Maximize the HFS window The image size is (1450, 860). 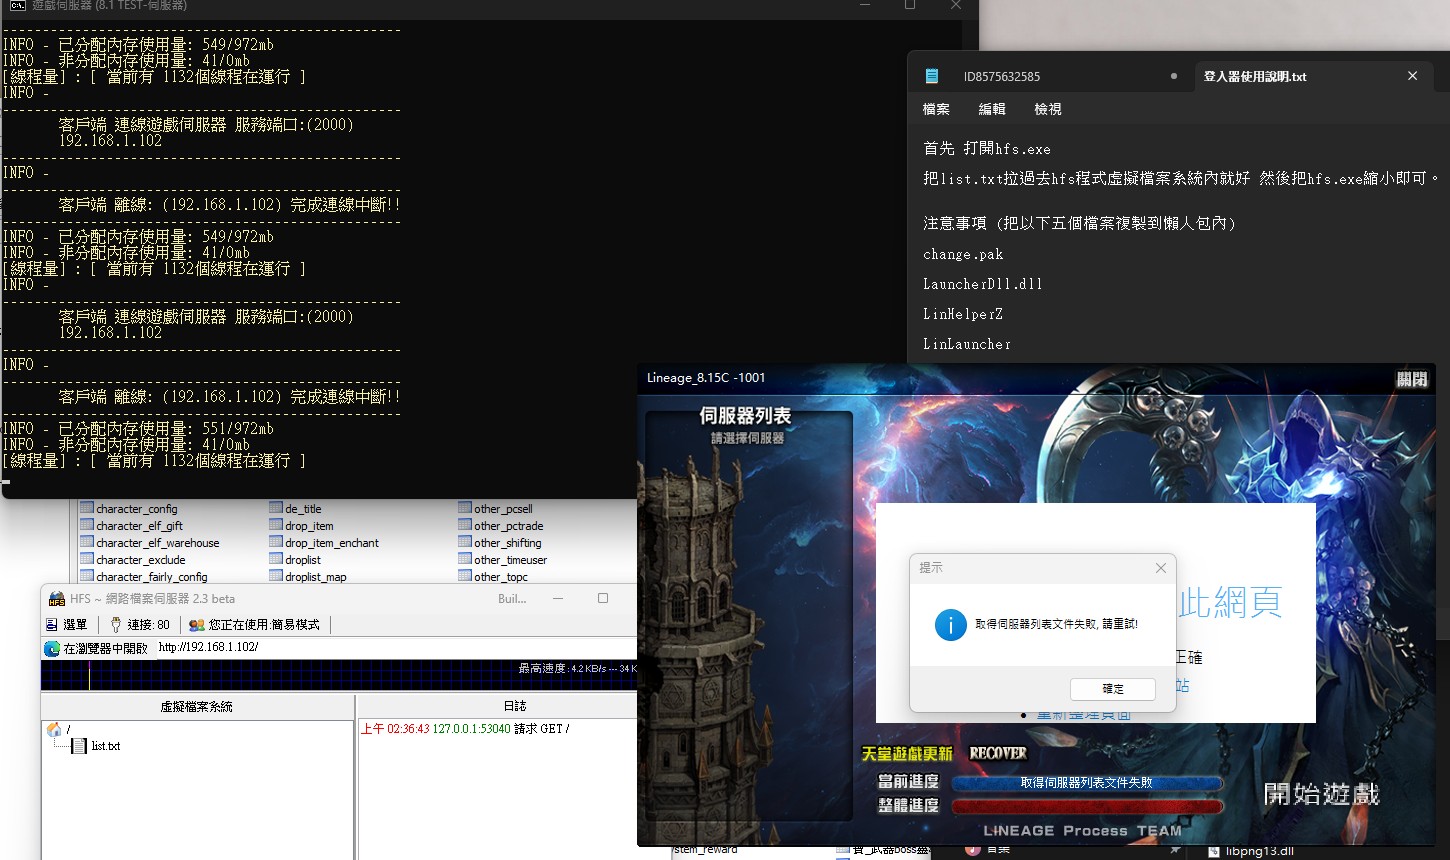(603, 598)
